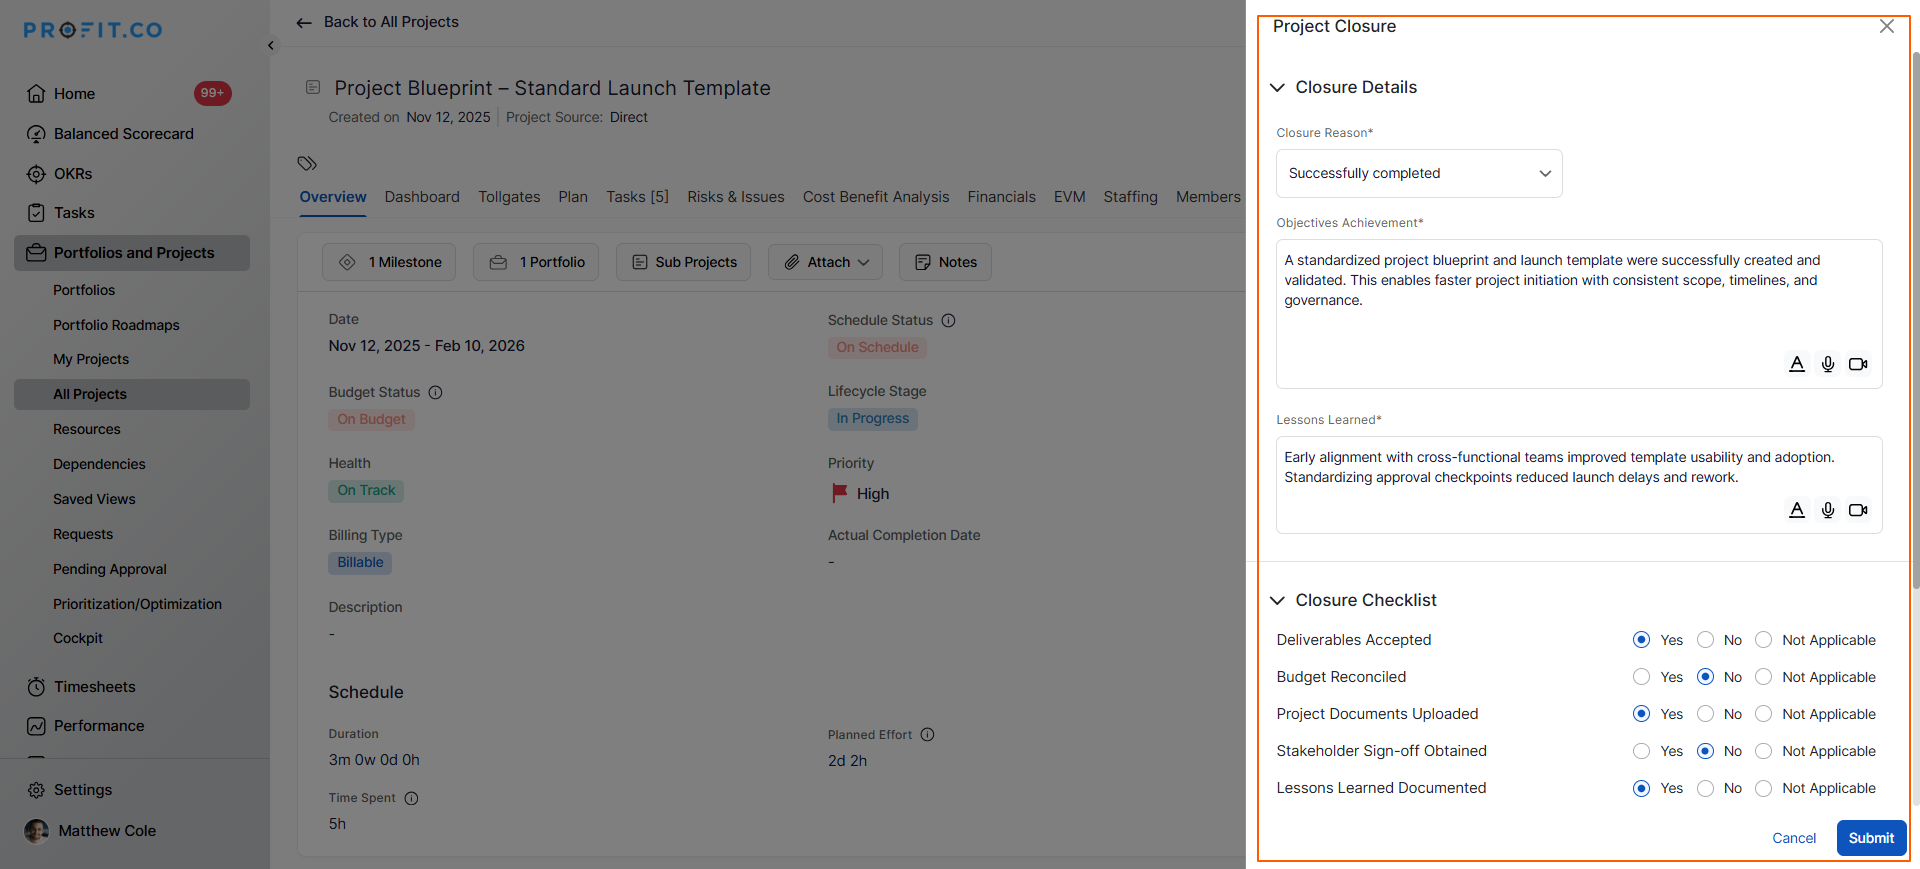Open project Notes

(945, 262)
